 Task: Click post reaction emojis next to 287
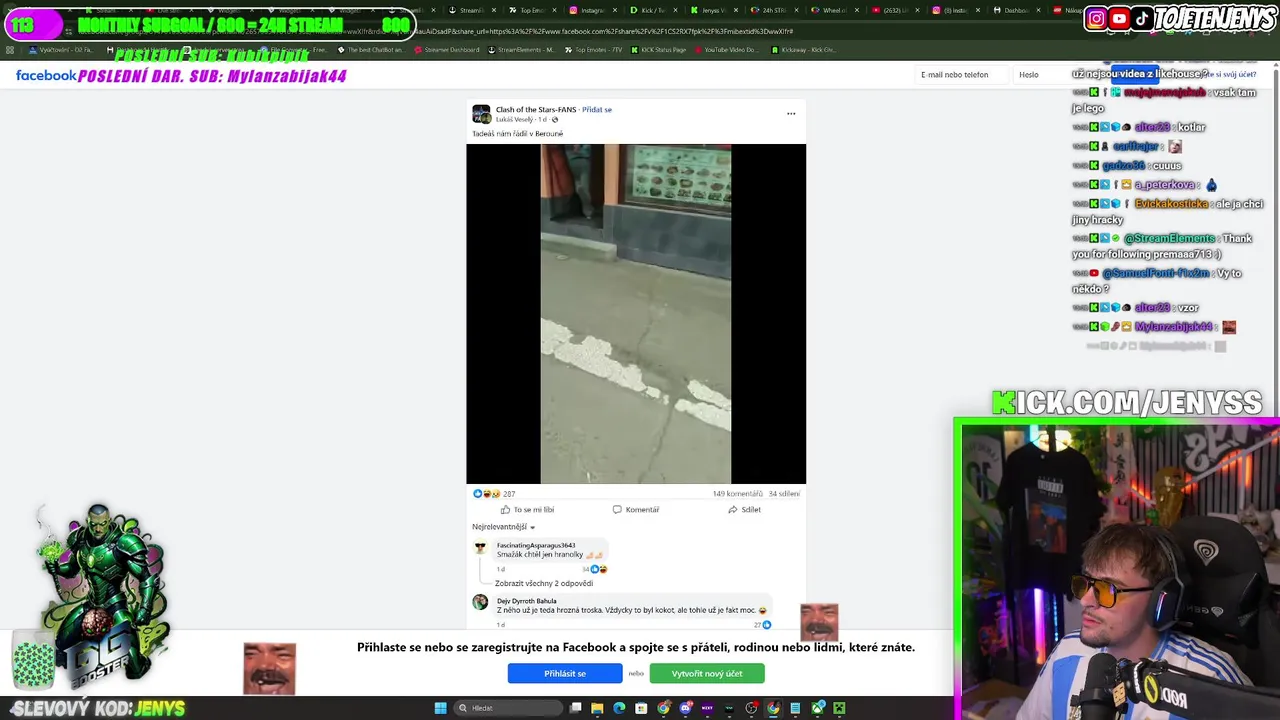[x=486, y=494]
